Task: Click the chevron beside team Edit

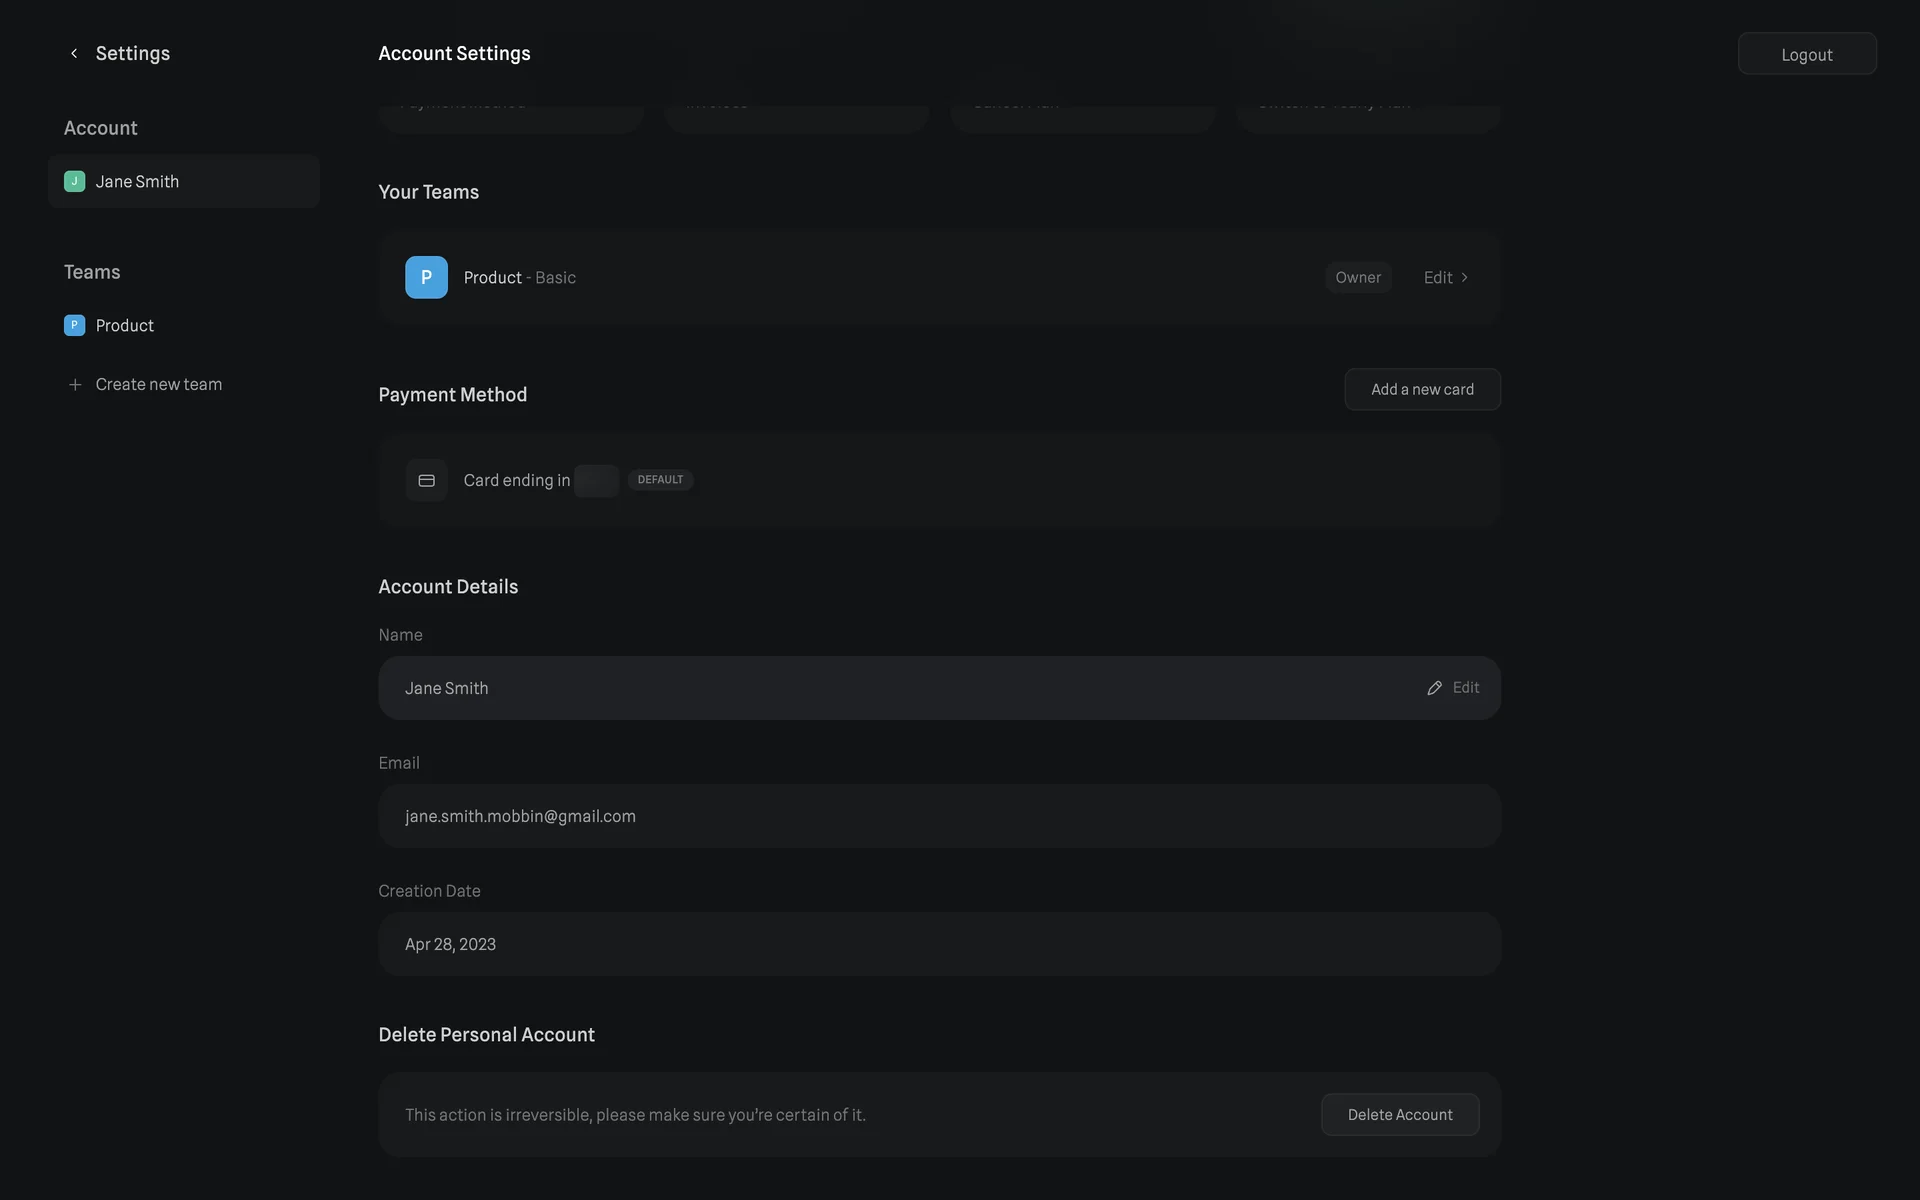Action: (1465, 278)
